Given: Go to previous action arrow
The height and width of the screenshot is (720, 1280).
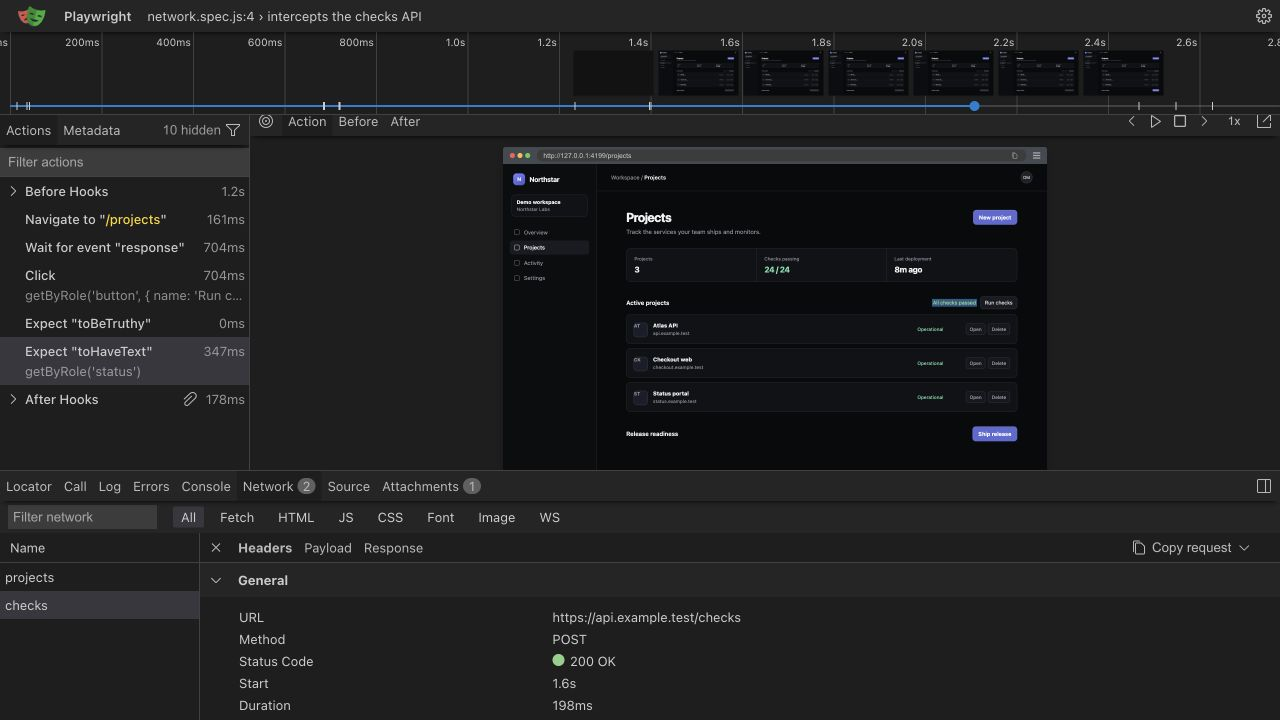Looking at the screenshot, I should pos(1131,121).
